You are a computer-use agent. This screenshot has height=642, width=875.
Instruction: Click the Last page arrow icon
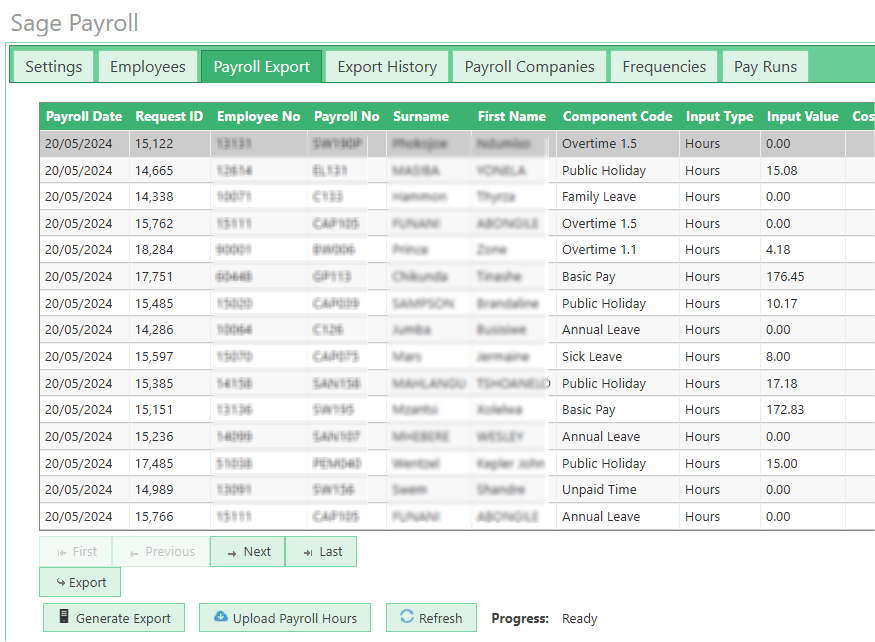coord(308,553)
